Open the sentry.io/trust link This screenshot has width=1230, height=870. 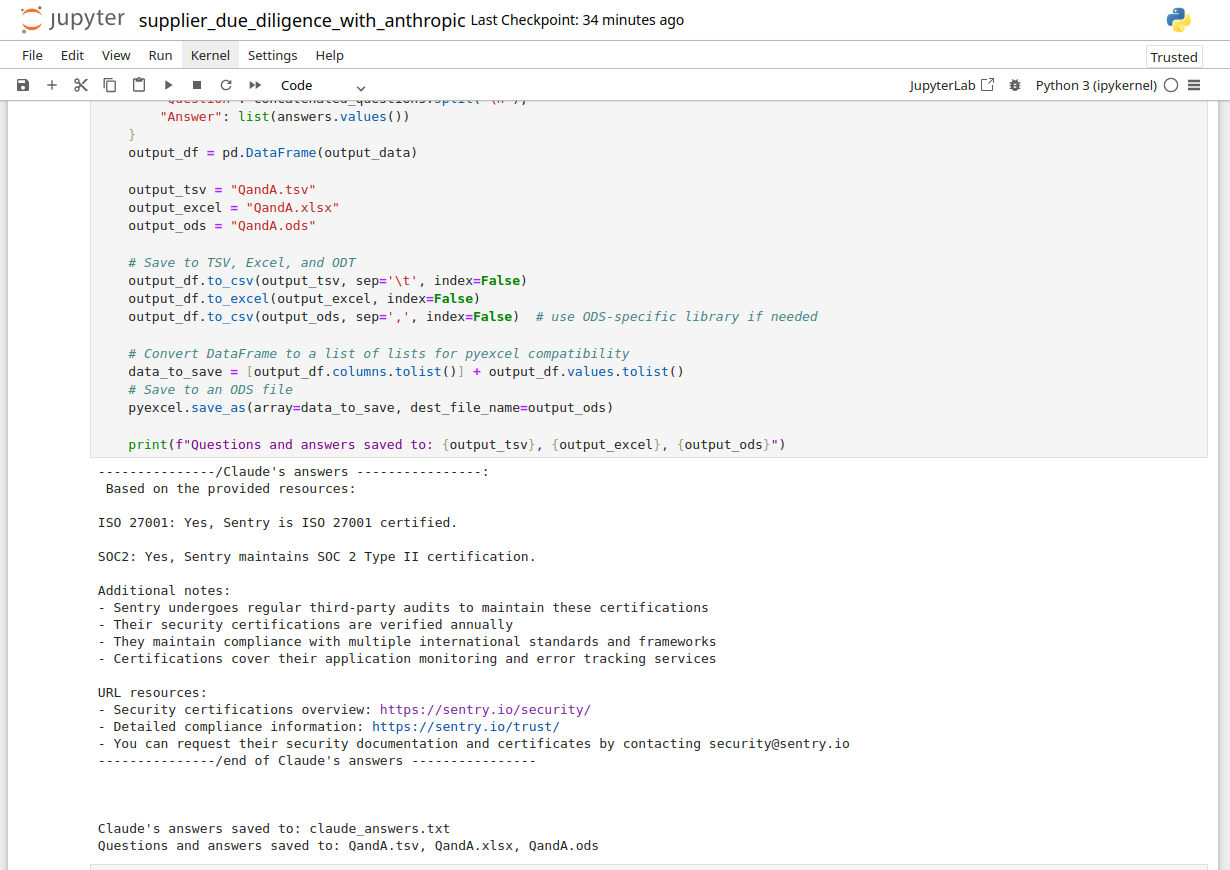(465, 727)
